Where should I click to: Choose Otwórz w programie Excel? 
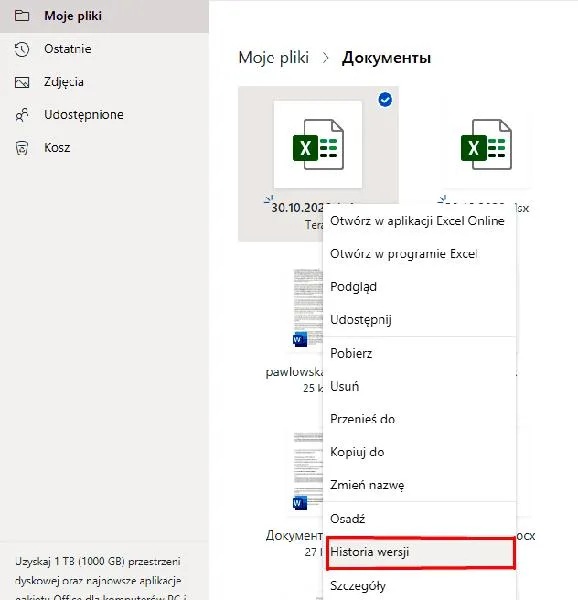419,254
